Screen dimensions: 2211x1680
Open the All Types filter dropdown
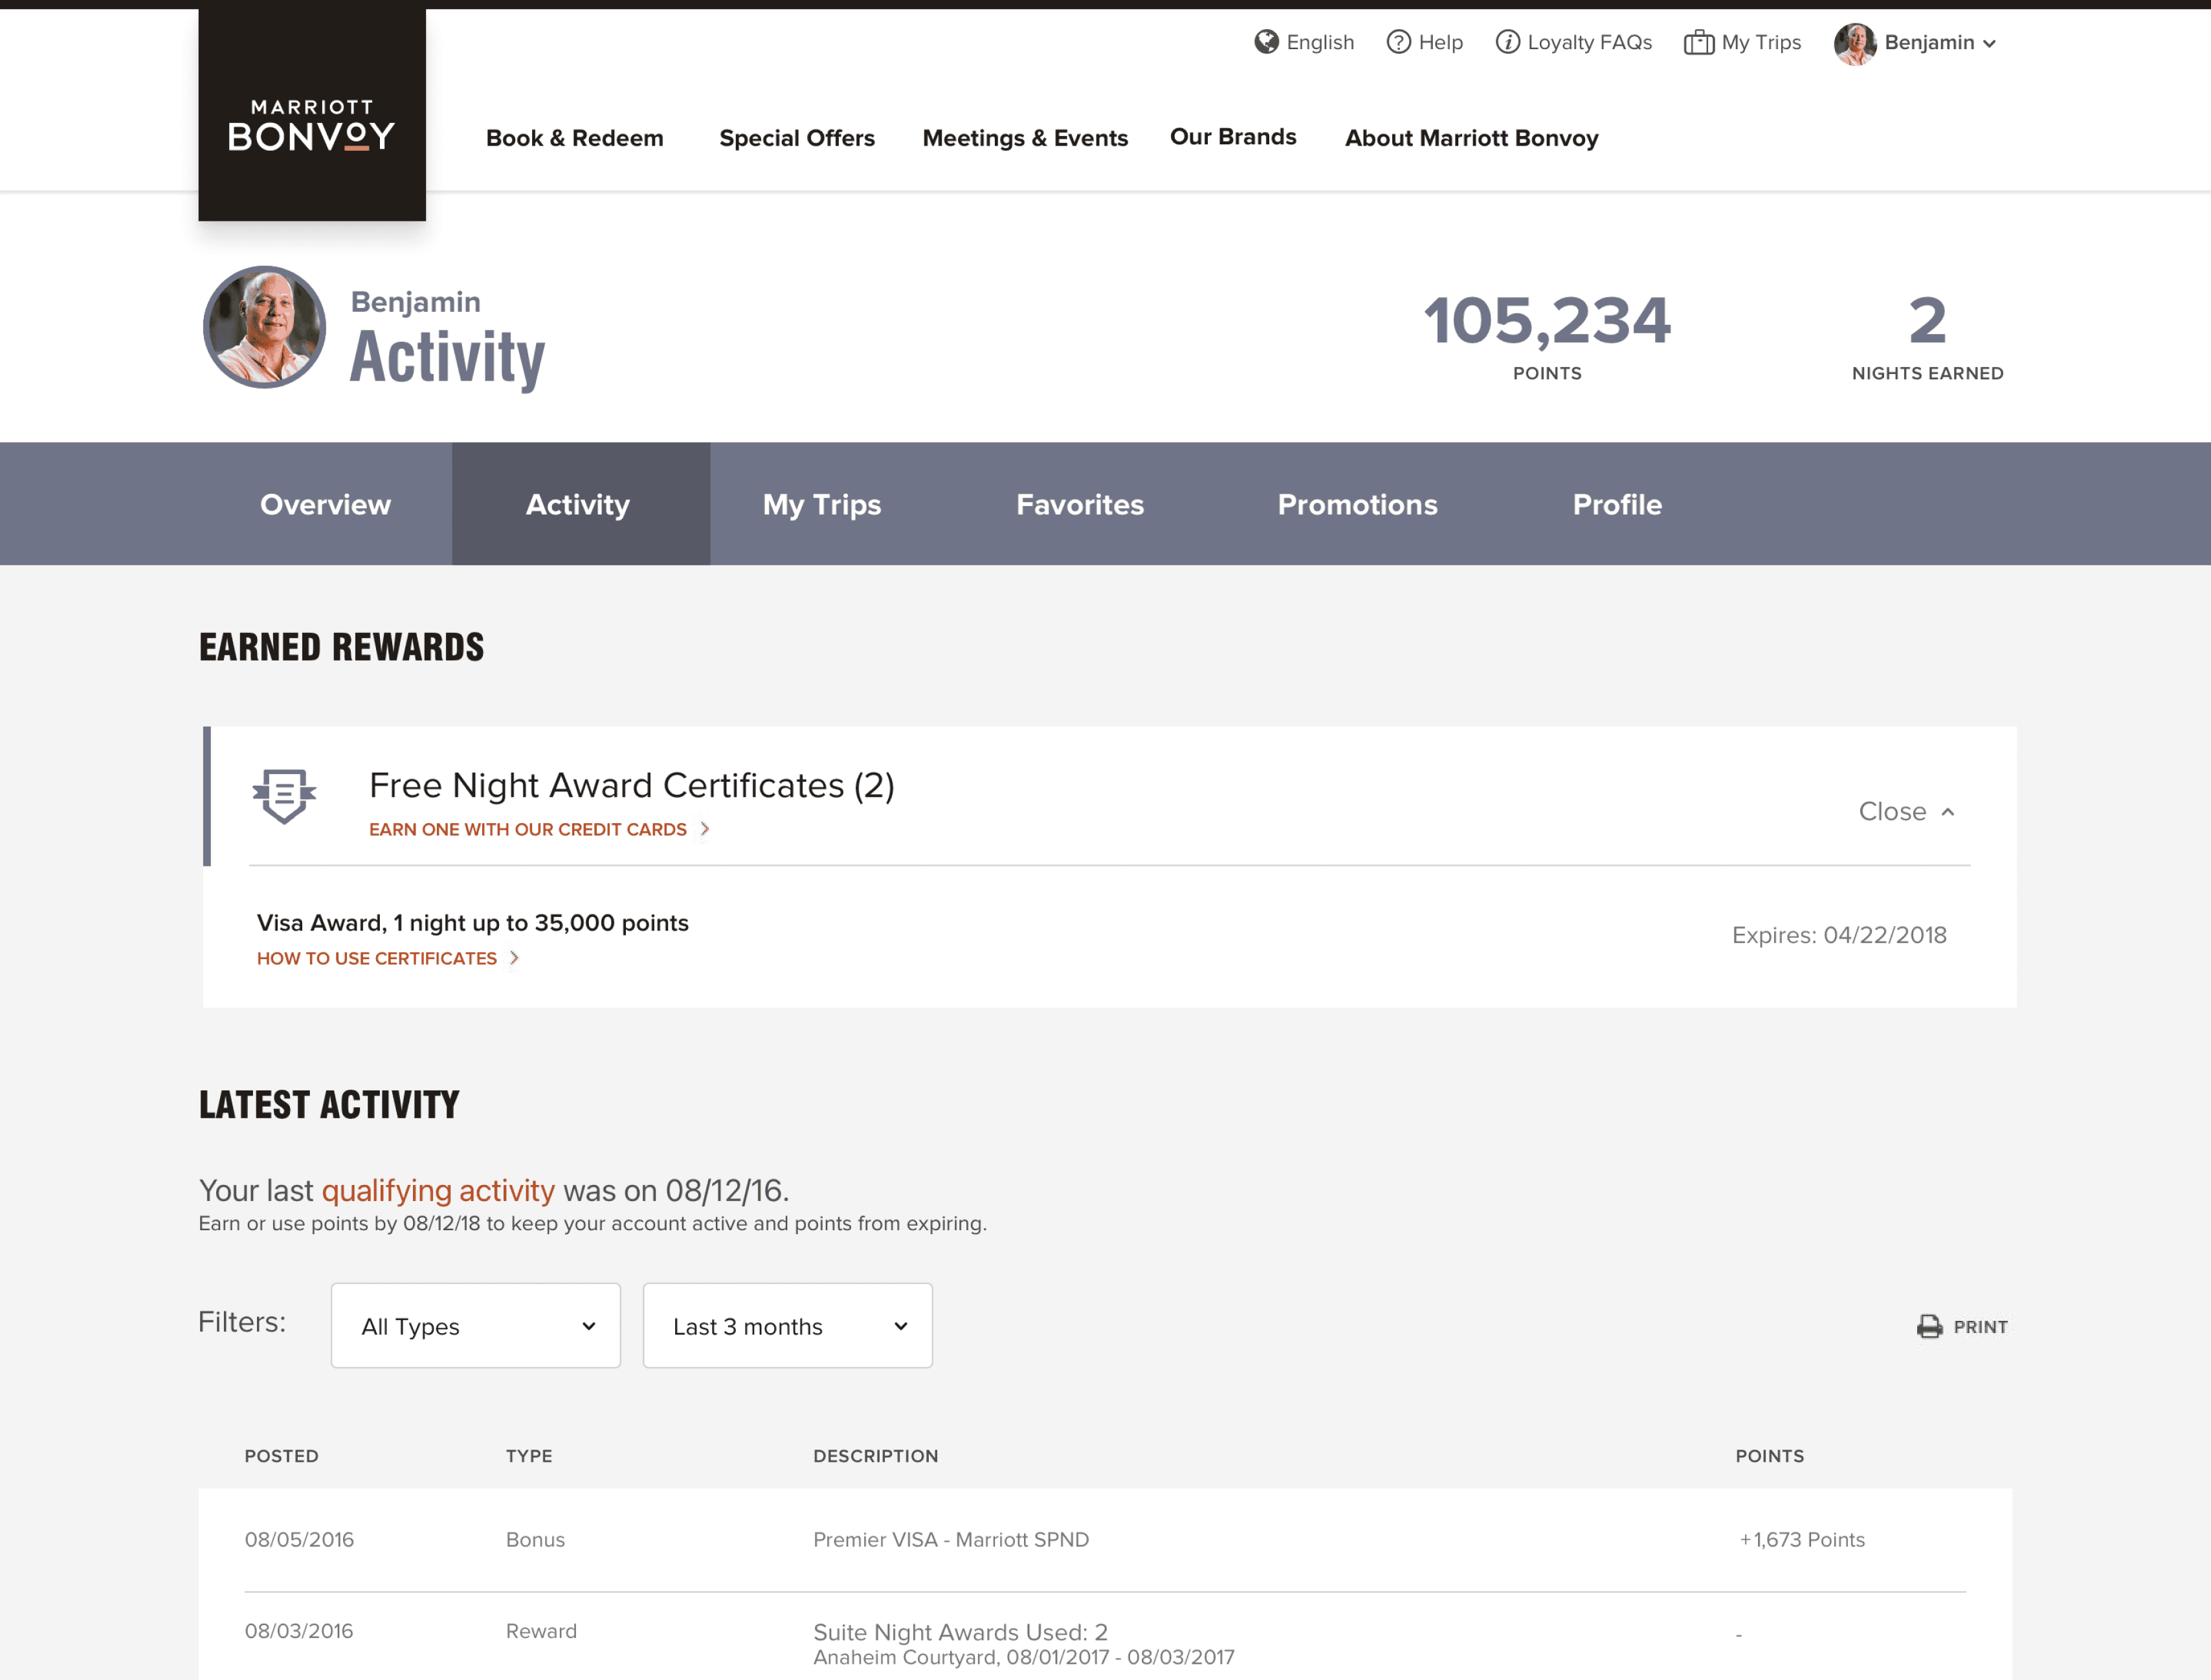pos(476,1326)
